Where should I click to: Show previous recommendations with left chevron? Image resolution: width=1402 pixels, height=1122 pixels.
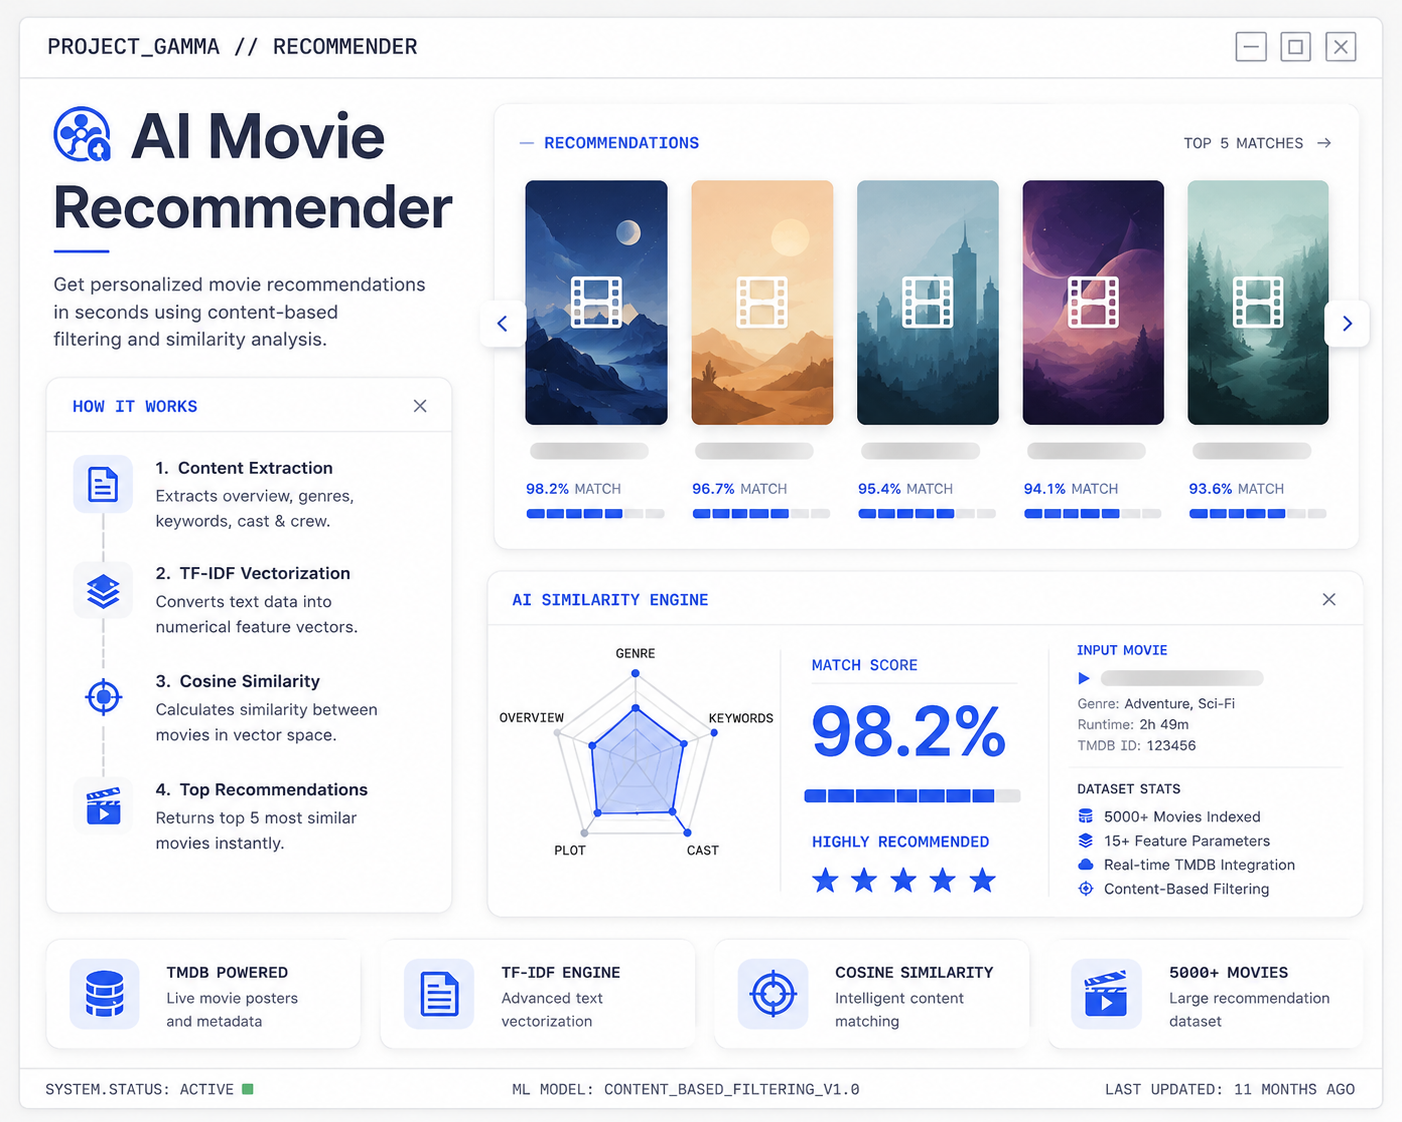click(503, 323)
